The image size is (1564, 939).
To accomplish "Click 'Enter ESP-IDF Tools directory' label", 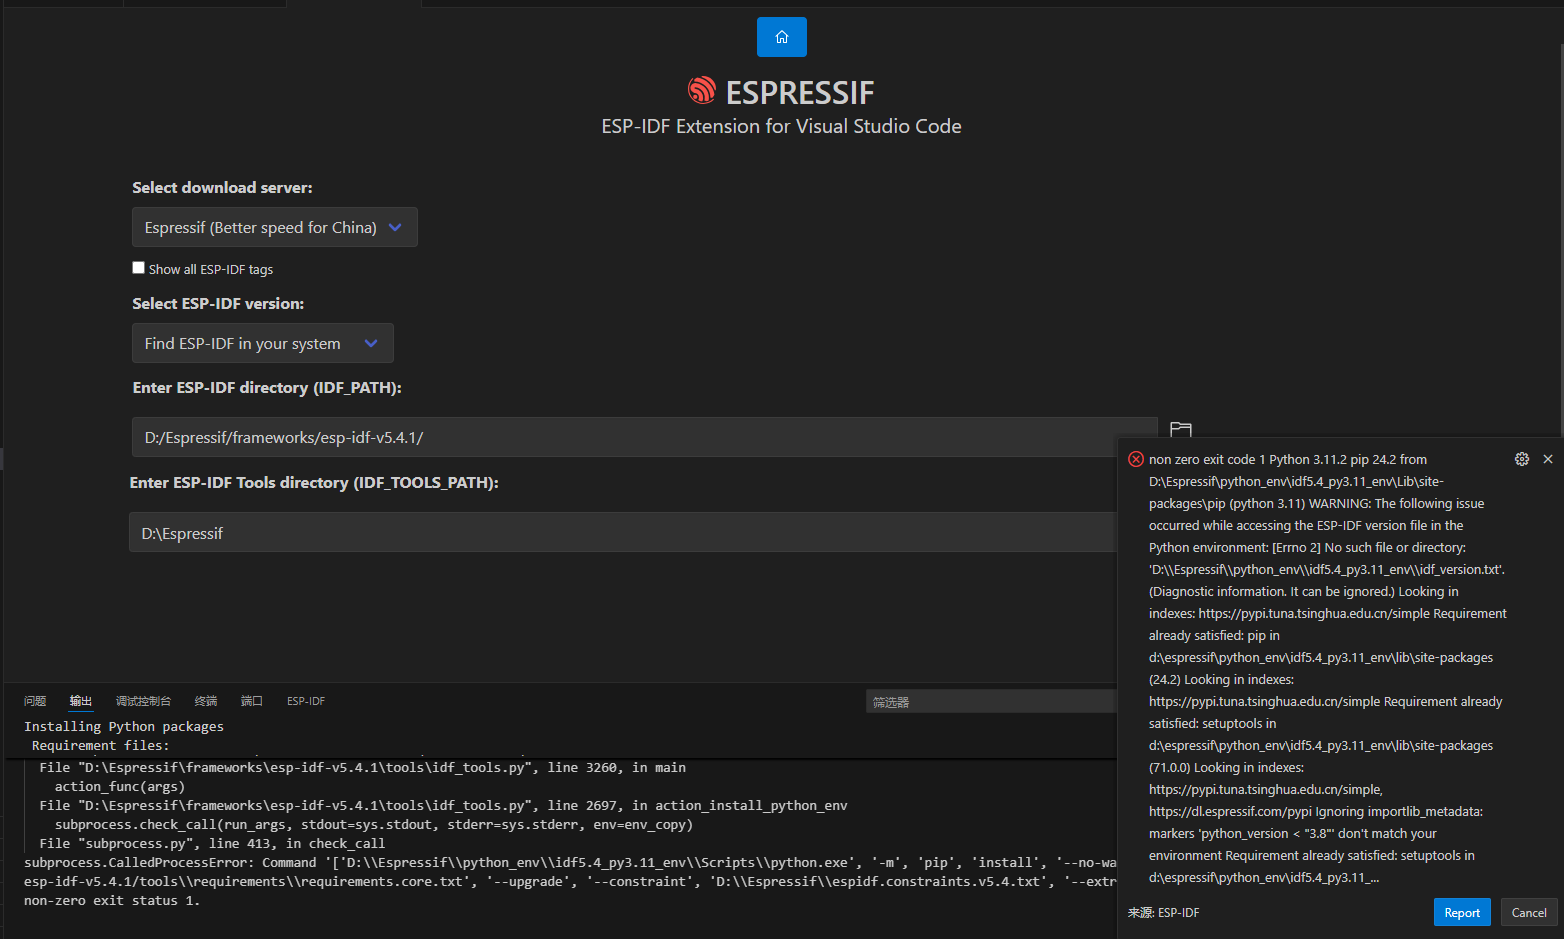I will click(x=314, y=482).
